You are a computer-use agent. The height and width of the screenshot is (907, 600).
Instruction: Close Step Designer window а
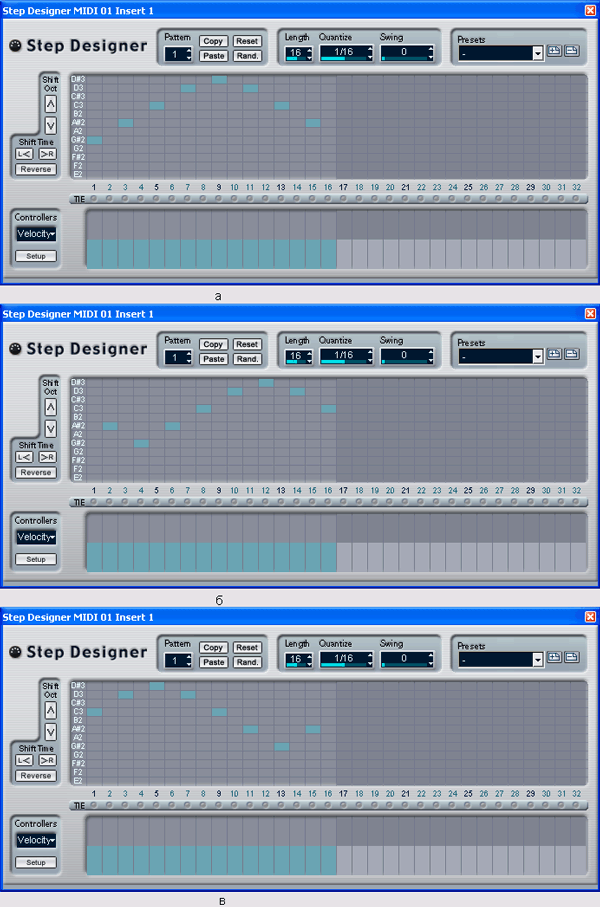pyautogui.click(x=590, y=10)
